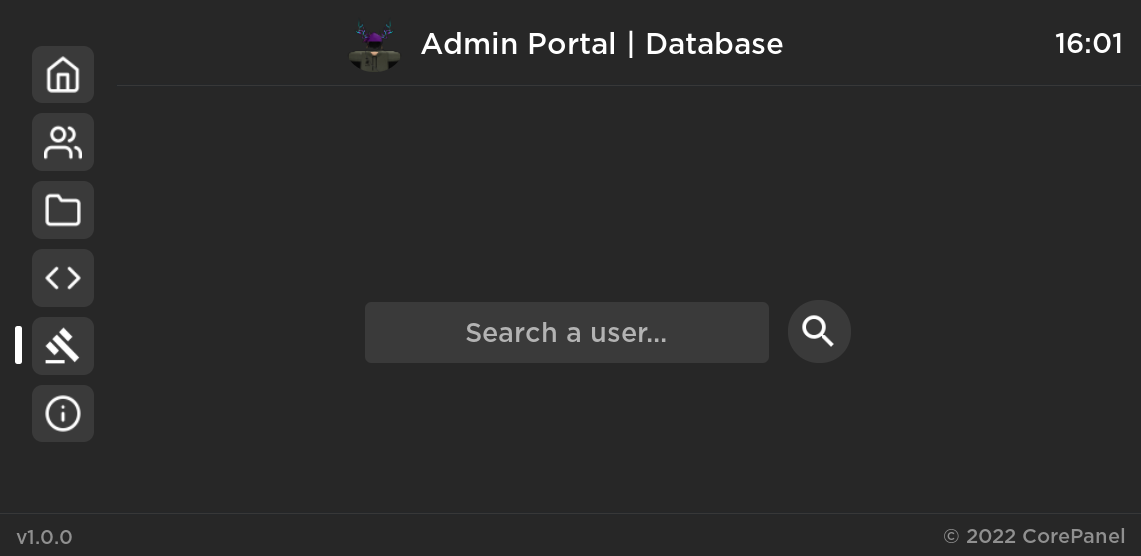Click the © 2022 CorePanel footer text

1034,536
